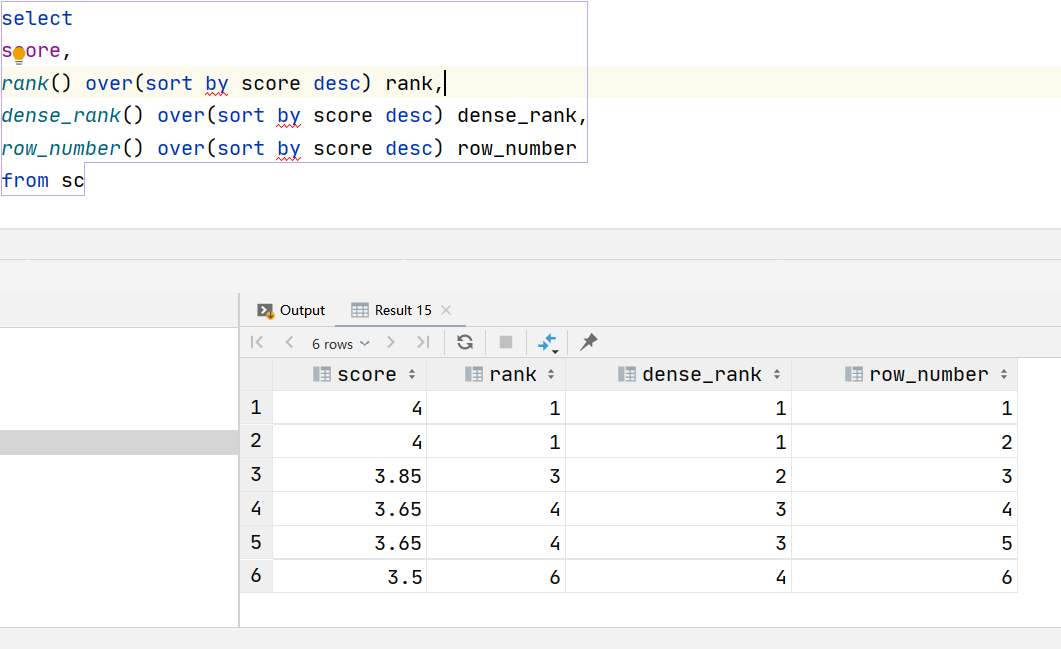
Task: Click the rank() function in editor
Action: click(x=36, y=83)
